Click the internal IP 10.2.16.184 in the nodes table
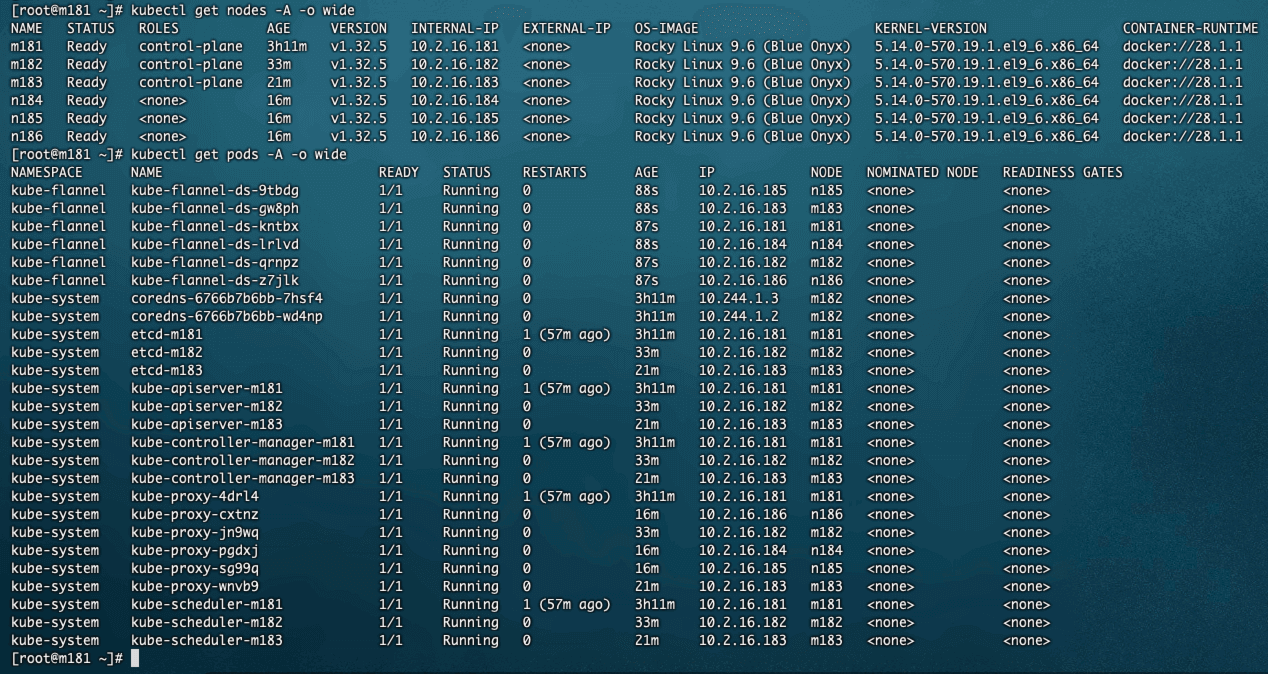Image resolution: width=1268 pixels, height=674 pixels. [x=454, y=100]
